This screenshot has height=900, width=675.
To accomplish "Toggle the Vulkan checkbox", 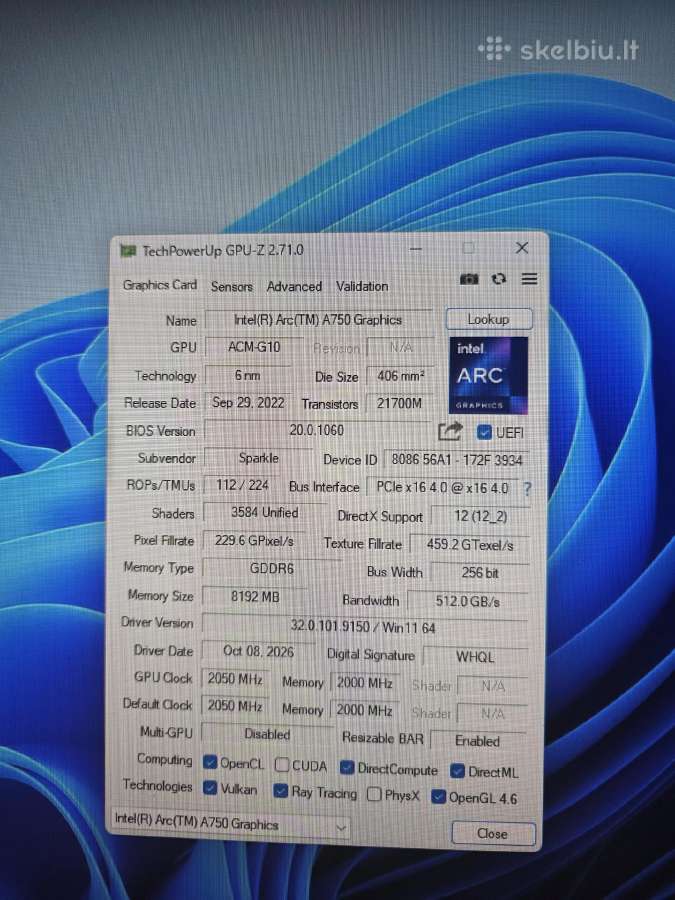I will [210, 788].
